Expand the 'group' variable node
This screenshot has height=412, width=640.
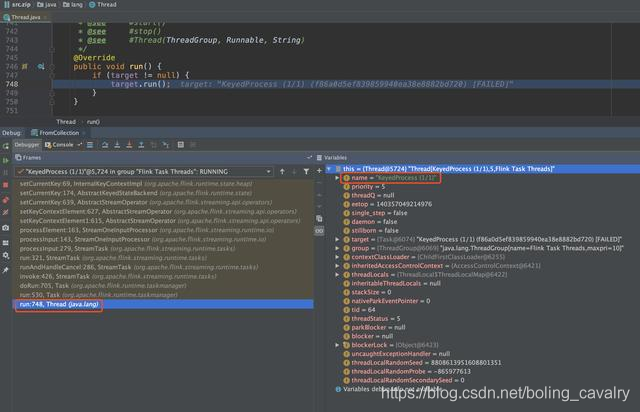tap(337, 248)
